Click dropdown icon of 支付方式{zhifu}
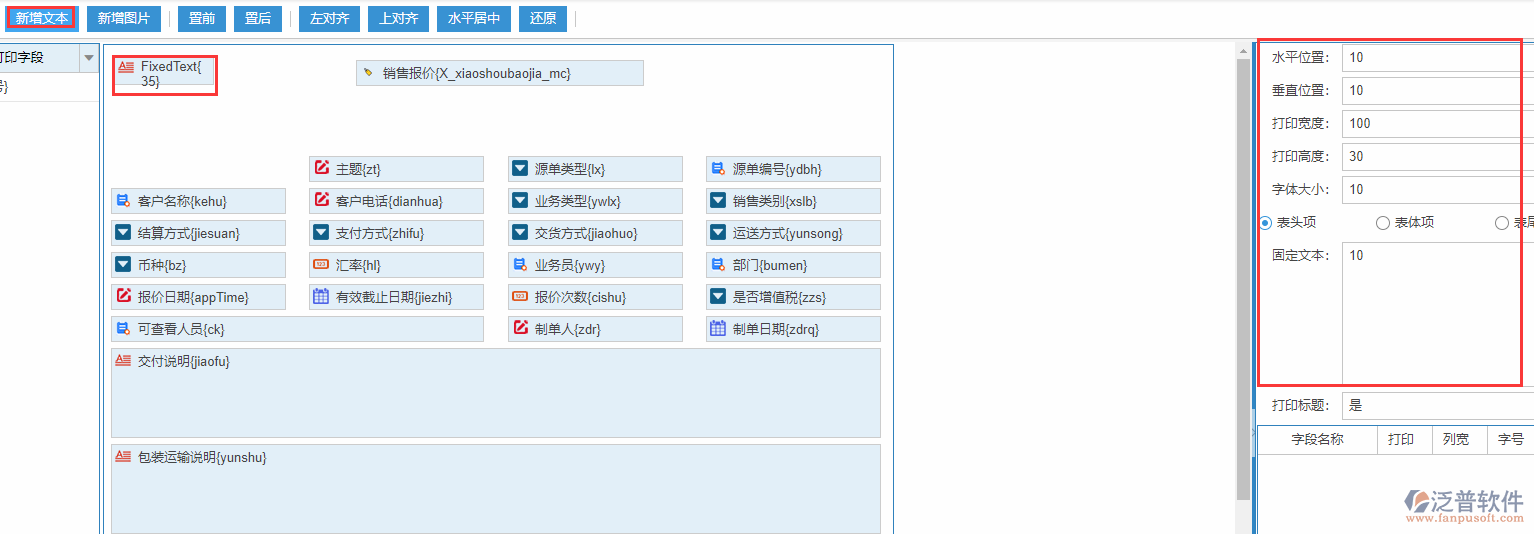Image resolution: width=1534 pixels, height=534 pixels. tap(321, 232)
